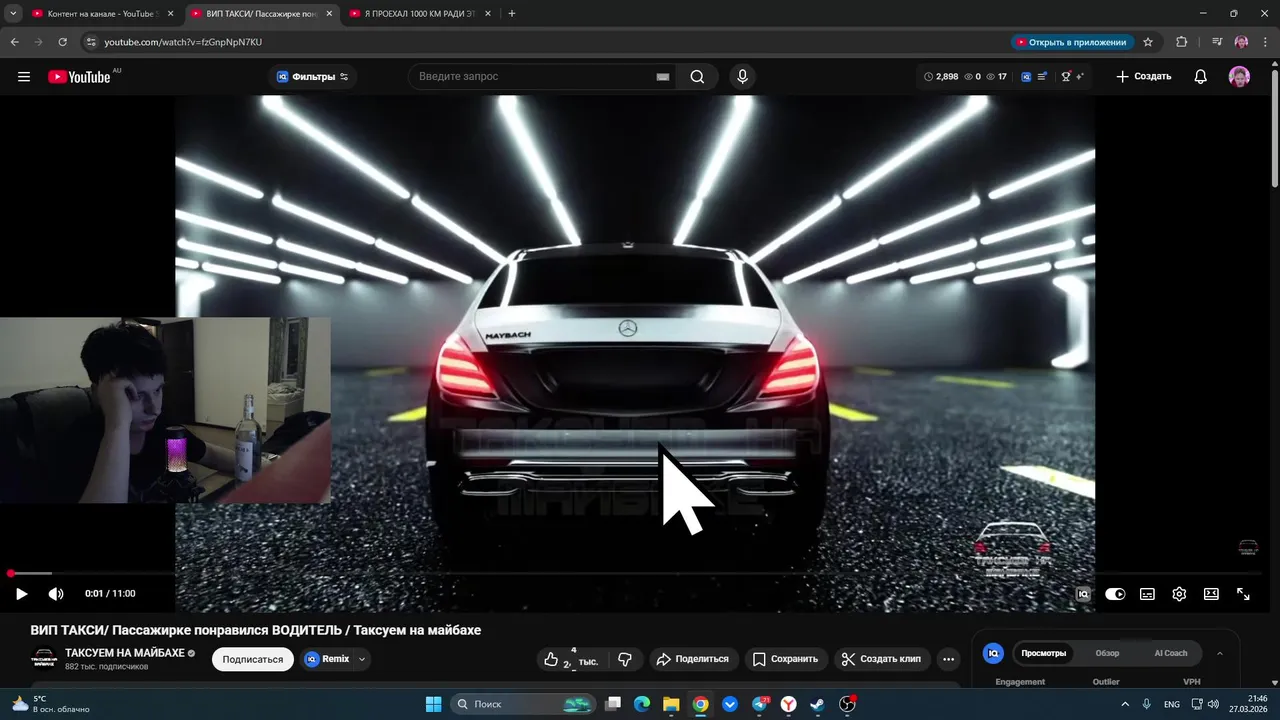The width and height of the screenshot is (1280, 720).
Task: Open the video settings gear
Action: pos(1179,594)
